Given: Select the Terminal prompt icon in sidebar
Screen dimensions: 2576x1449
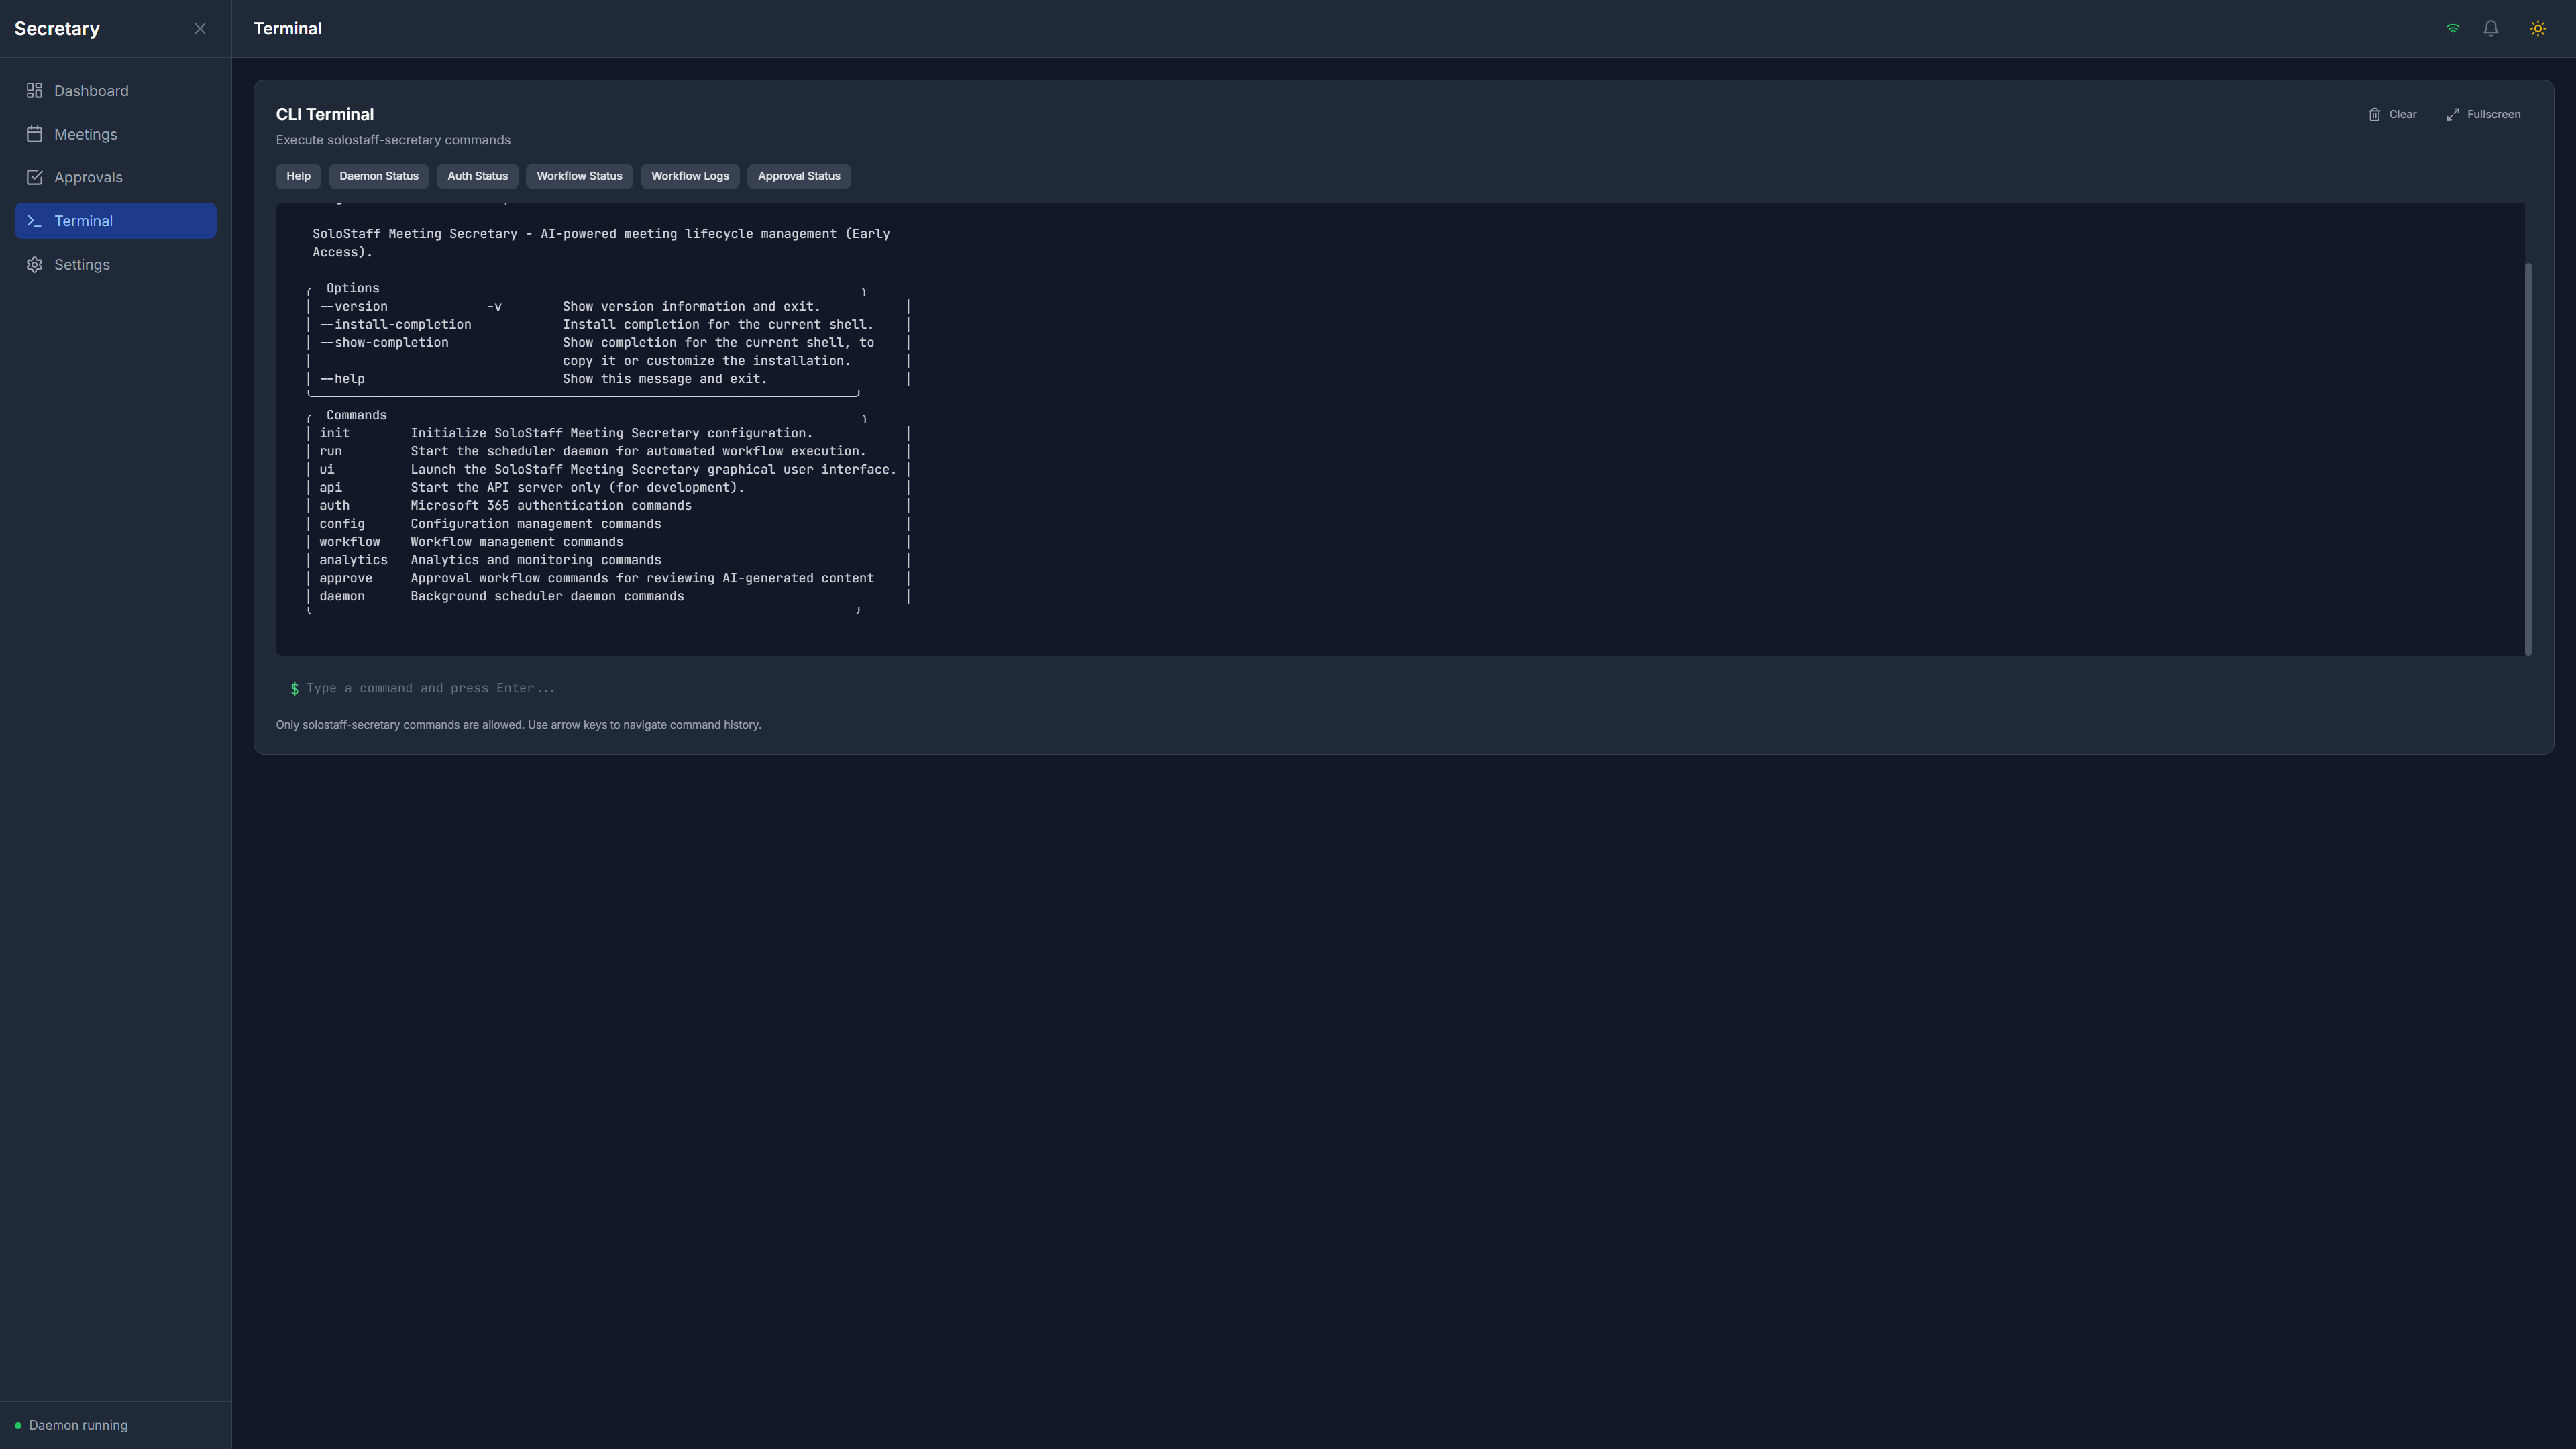Looking at the screenshot, I should pyautogui.click(x=34, y=221).
